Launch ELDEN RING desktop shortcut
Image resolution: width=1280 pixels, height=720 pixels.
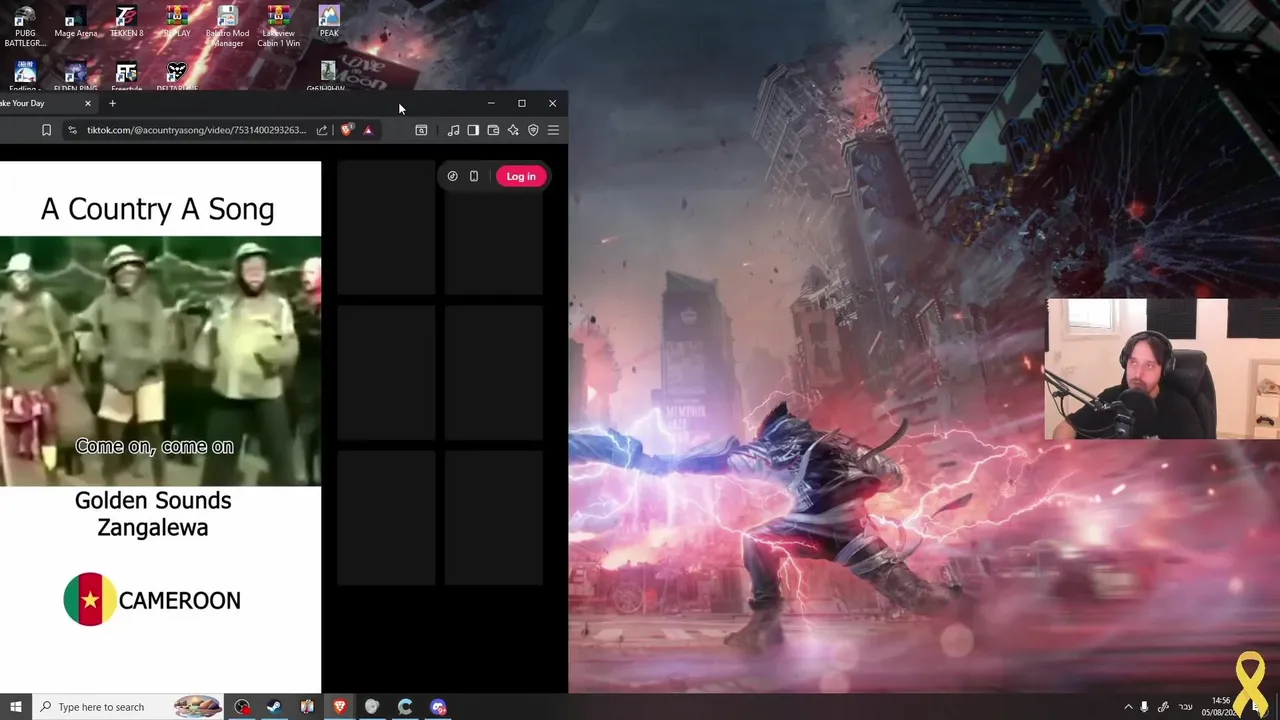(76, 76)
